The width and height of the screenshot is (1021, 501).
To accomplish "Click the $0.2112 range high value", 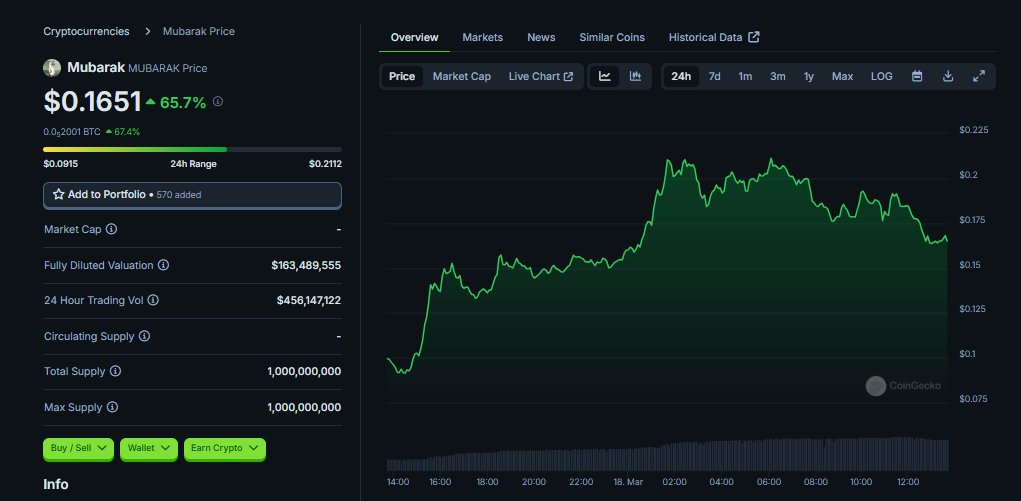I will [325, 164].
